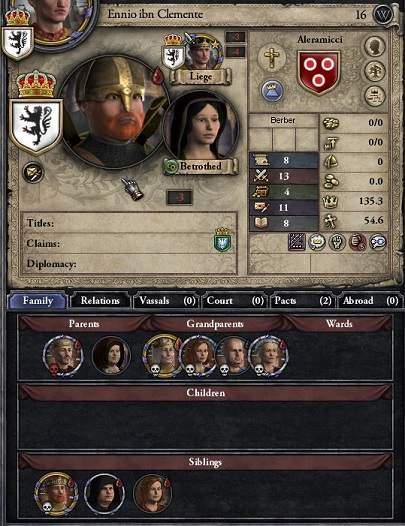Open diplomacy via the gauntlet hand icon
Screen dimensions: 405x526
[x=133, y=189]
